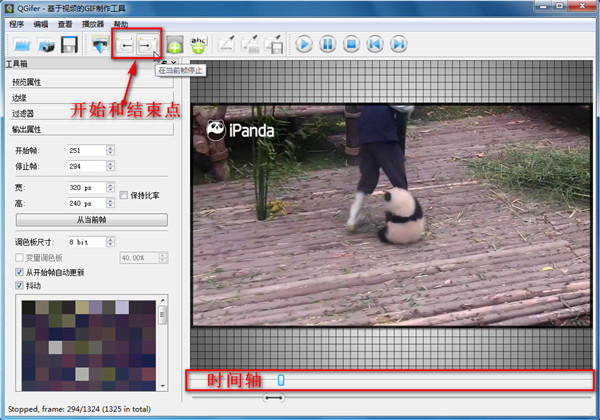600x420 pixels.
Task: Jump to the next frame
Action: pyautogui.click(x=399, y=45)
